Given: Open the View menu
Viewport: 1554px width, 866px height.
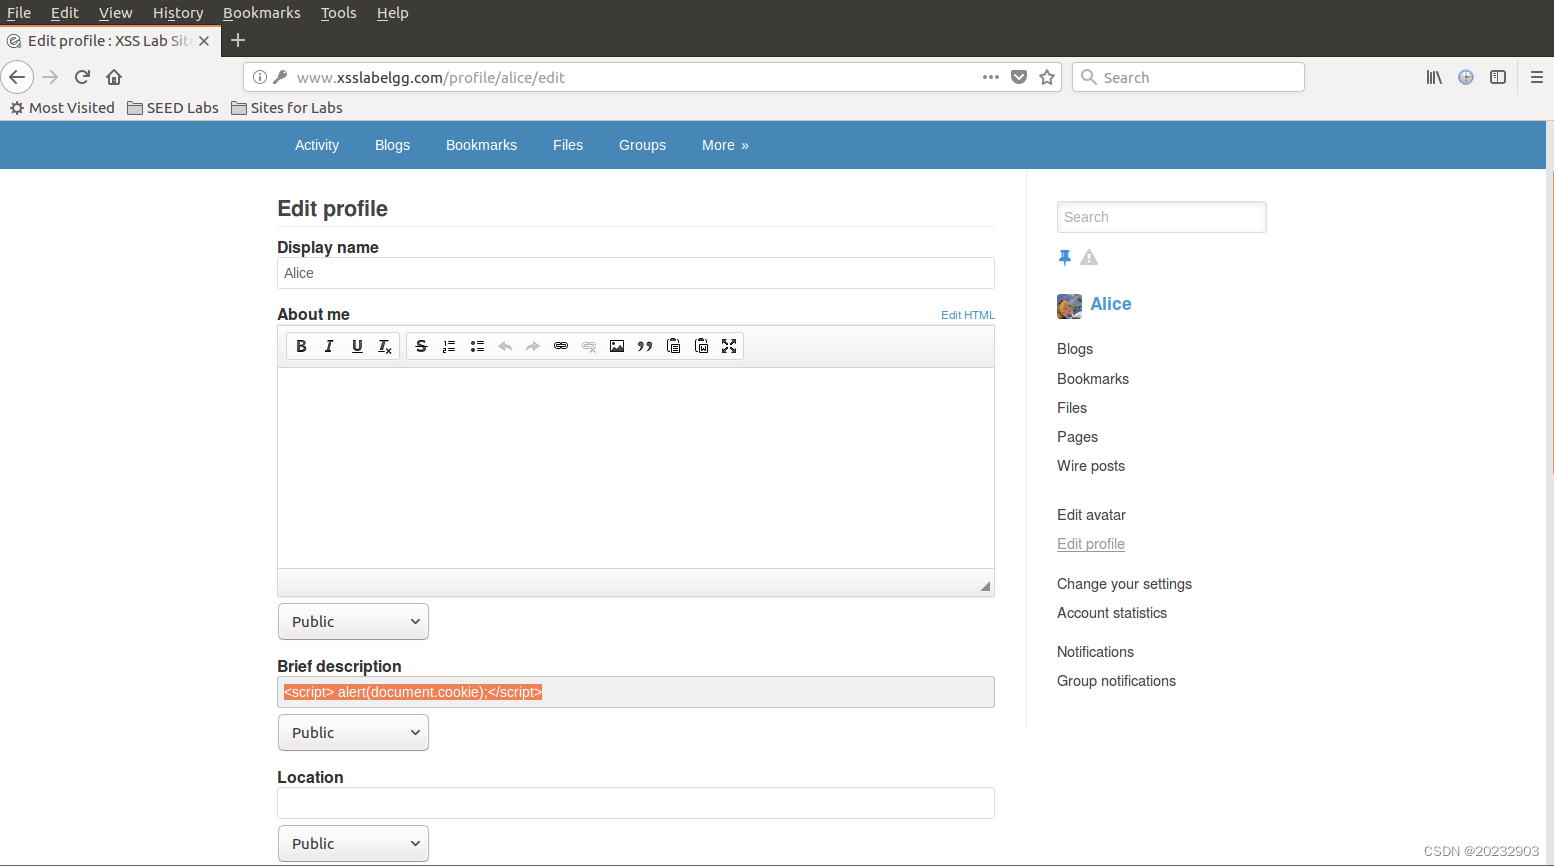Looking at the screenshot, I should point(116,13).
